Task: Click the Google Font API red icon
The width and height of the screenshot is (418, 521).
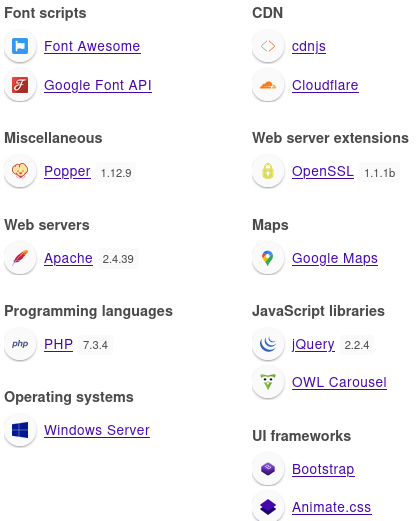Action: (20, 85)
